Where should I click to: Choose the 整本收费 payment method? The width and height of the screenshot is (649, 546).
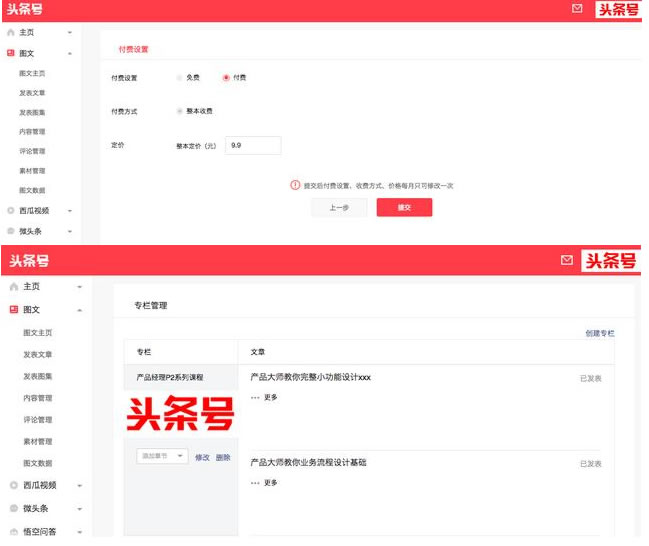click(x=180, y=111)
